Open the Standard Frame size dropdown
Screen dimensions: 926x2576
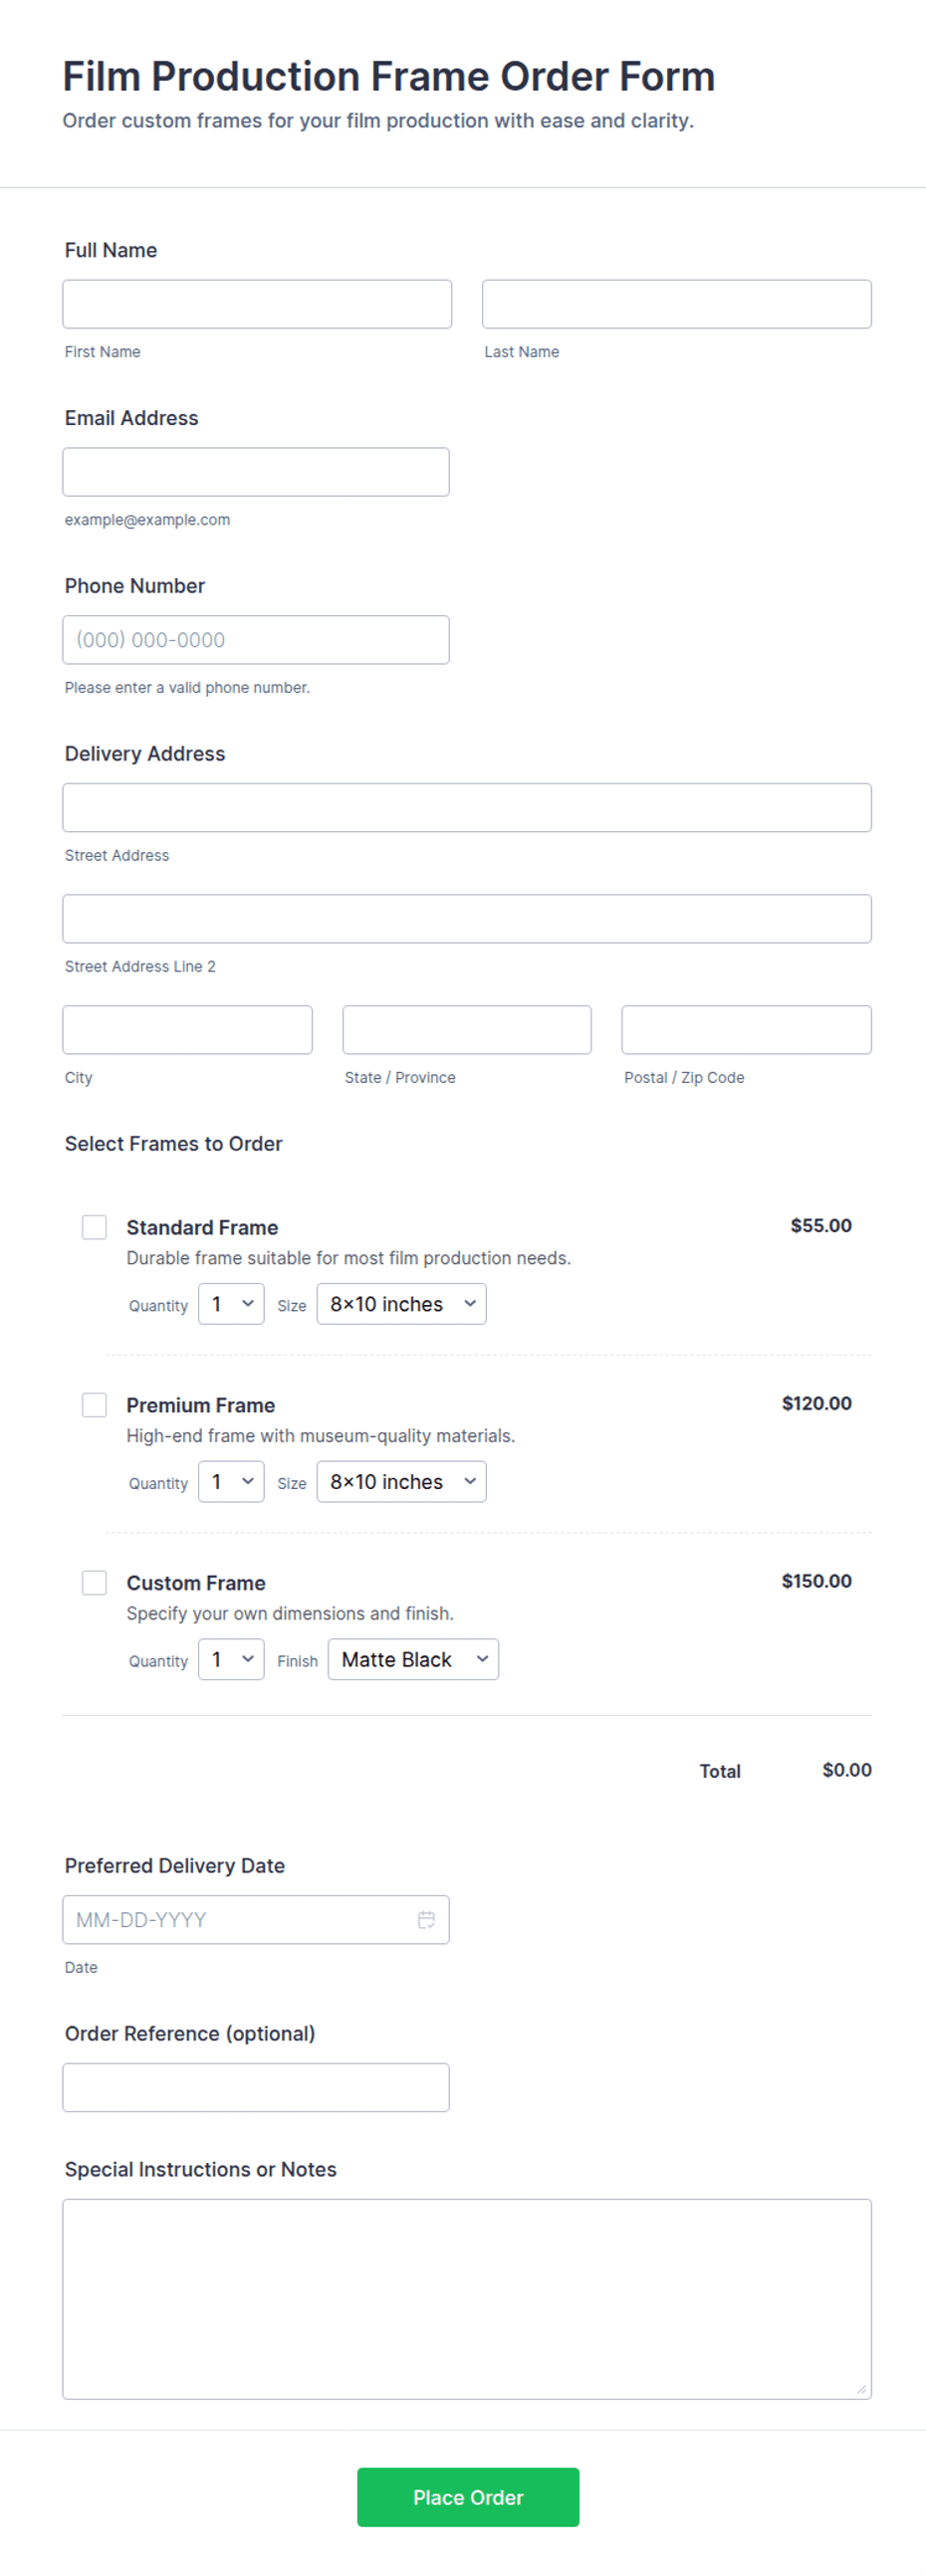click(x=402, y=1304)
